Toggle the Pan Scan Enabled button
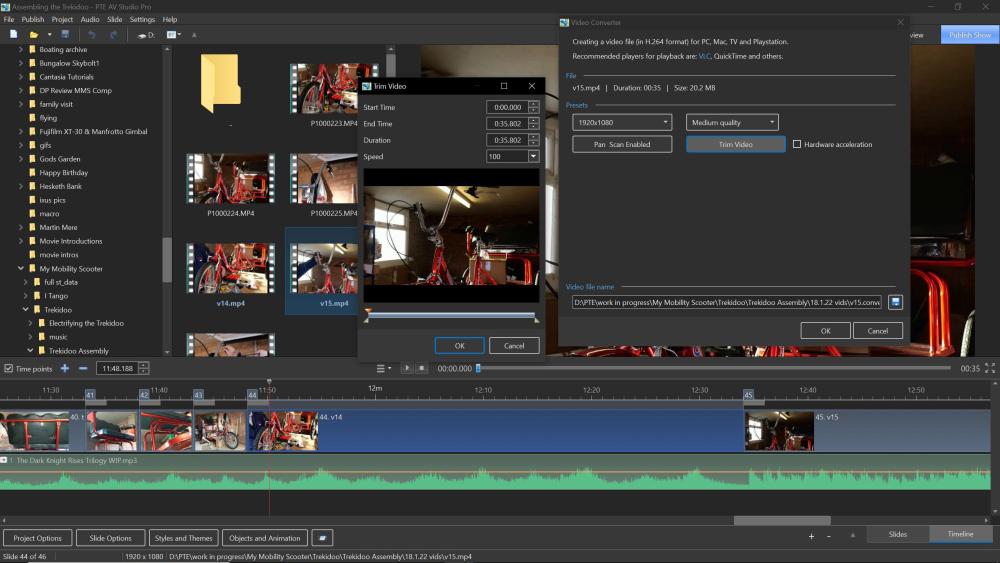This screenshot has width=1000, height=563. click(622, 144)
